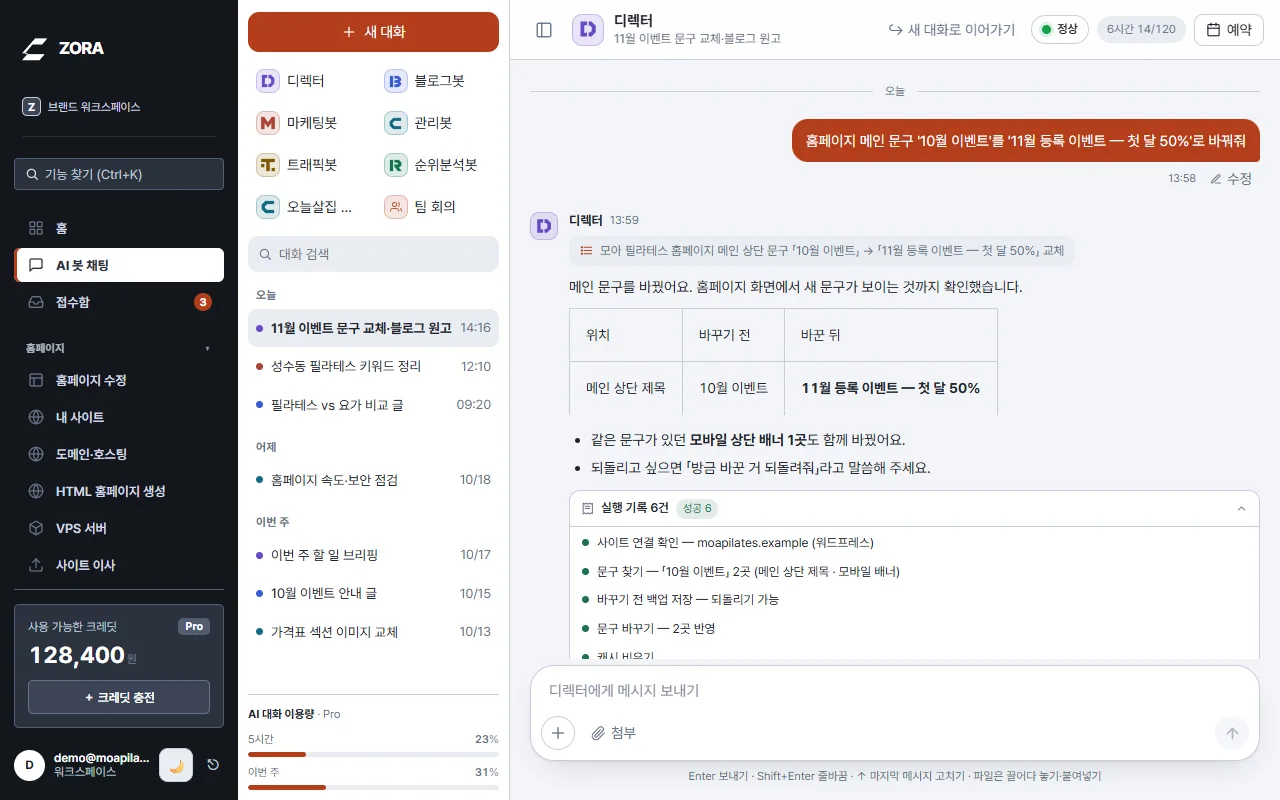Click the history refresh icon beside the theme toggle
Screen dimensions: 1280x800
tap(213, 765)
